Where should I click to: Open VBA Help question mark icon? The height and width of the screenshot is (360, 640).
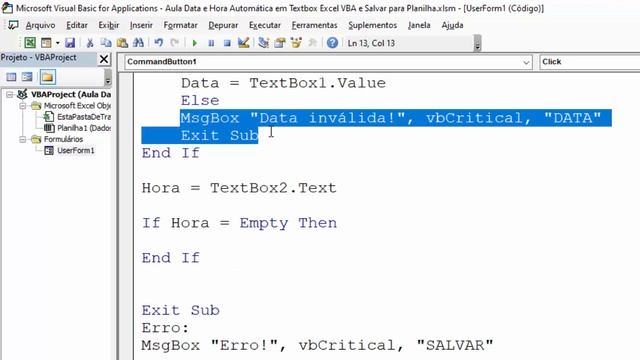click(332, 43)
